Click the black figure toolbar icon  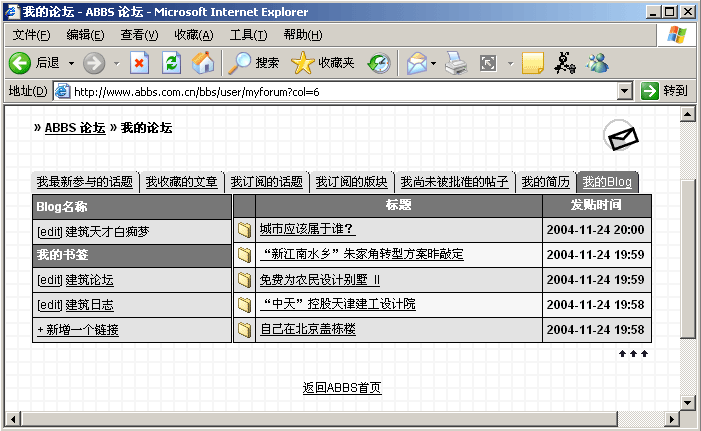tap(565, 63)
